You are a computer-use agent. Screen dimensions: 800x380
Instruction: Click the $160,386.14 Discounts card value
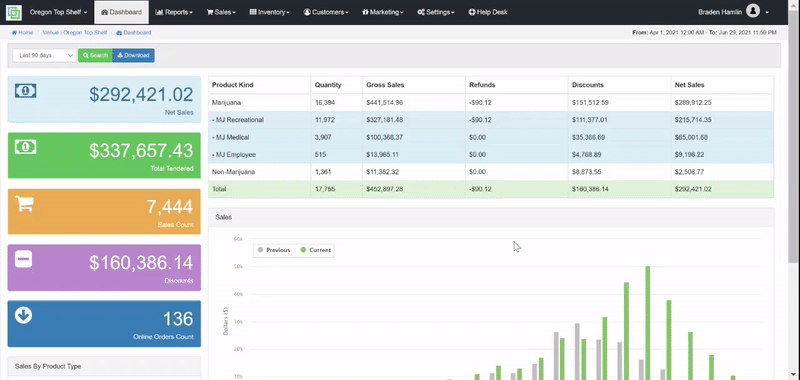point(141,263)
